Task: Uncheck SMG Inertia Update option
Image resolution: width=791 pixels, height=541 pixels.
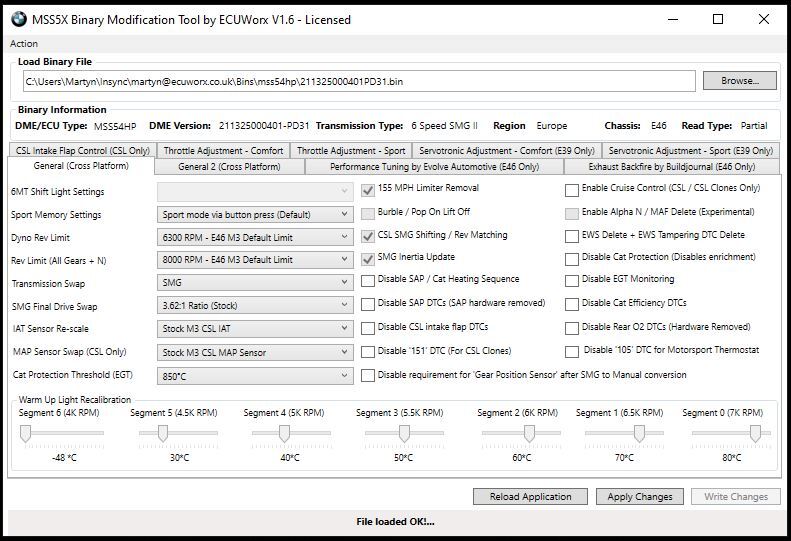Action: 368,259
